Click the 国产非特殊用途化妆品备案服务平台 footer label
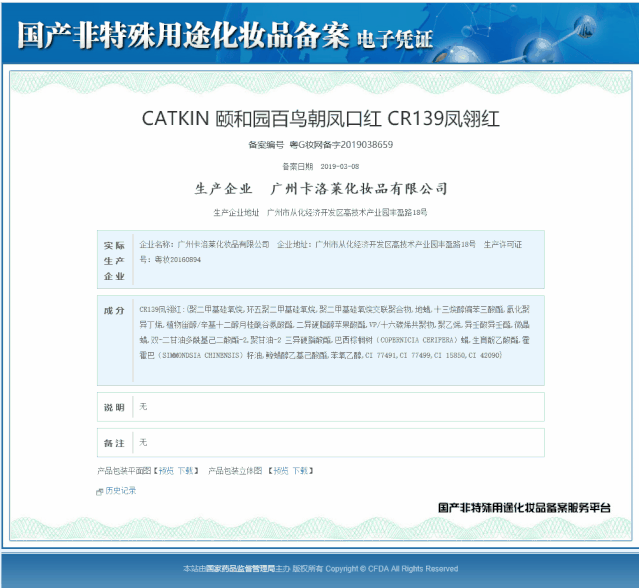 [524, 508]
